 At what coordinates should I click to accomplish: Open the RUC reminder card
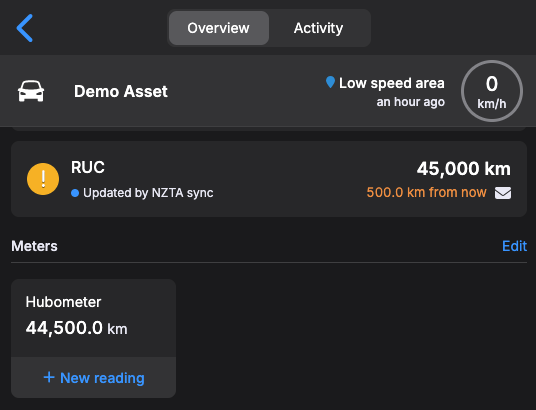(269, 179)
